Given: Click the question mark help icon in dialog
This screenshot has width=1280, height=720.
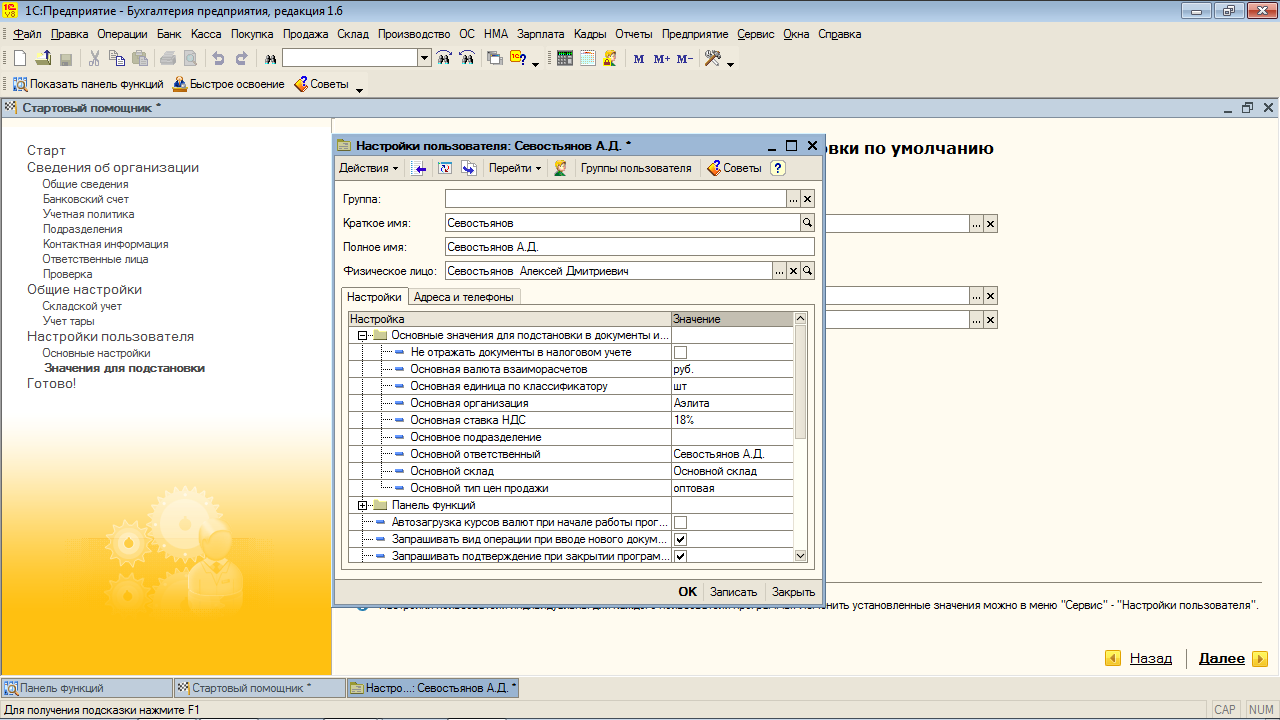Looking at the screenshot, I should click(778, 168).
